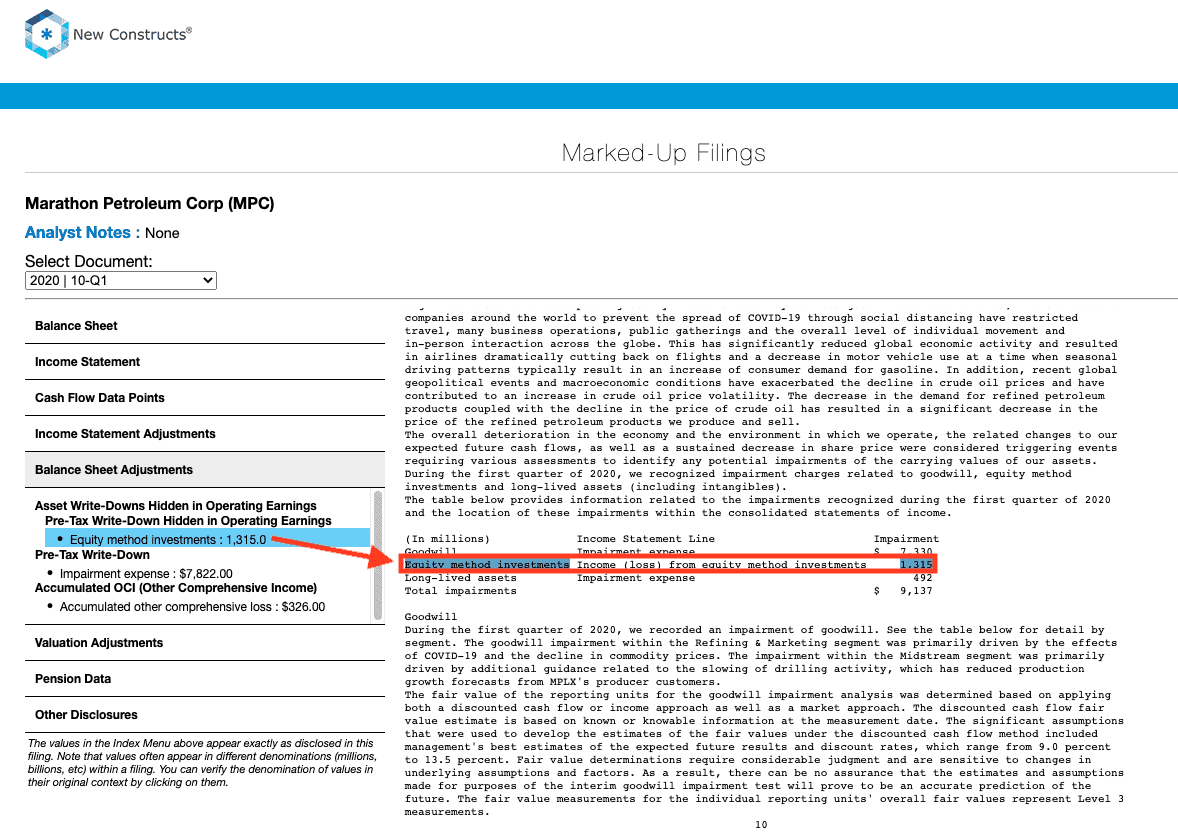
Task: Click the New Constructs brand name
Action: 132,34
